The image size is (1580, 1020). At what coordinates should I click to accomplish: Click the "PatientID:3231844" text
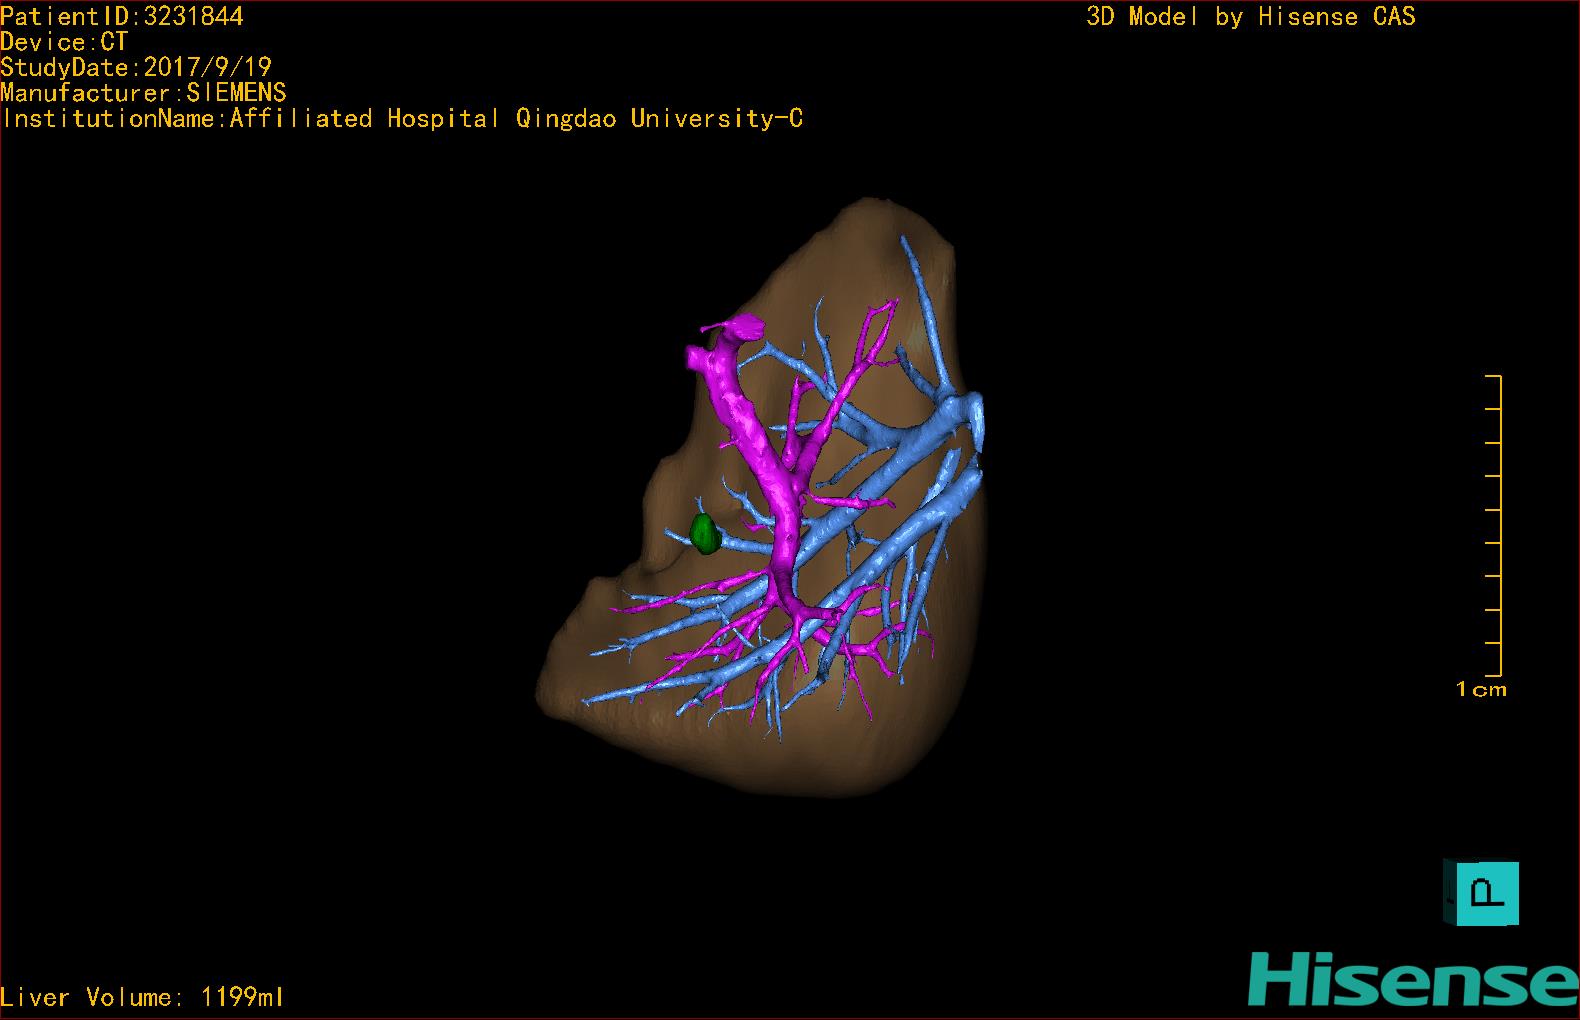[122, 16]
